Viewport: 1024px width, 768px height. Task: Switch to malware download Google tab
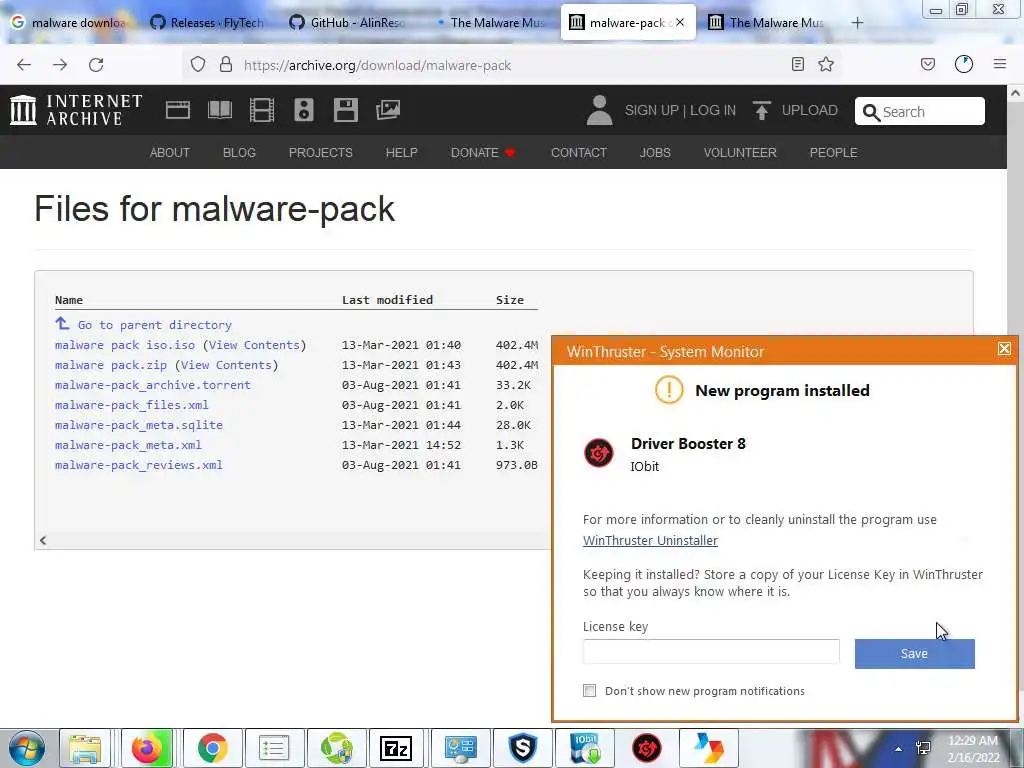point(69,23)
